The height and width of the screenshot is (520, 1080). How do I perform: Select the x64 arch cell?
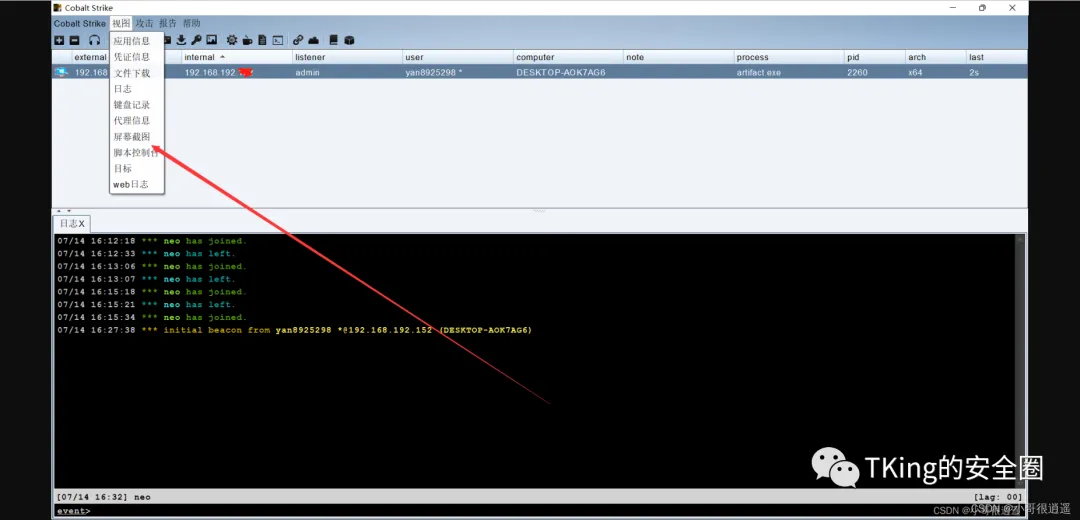935,72
